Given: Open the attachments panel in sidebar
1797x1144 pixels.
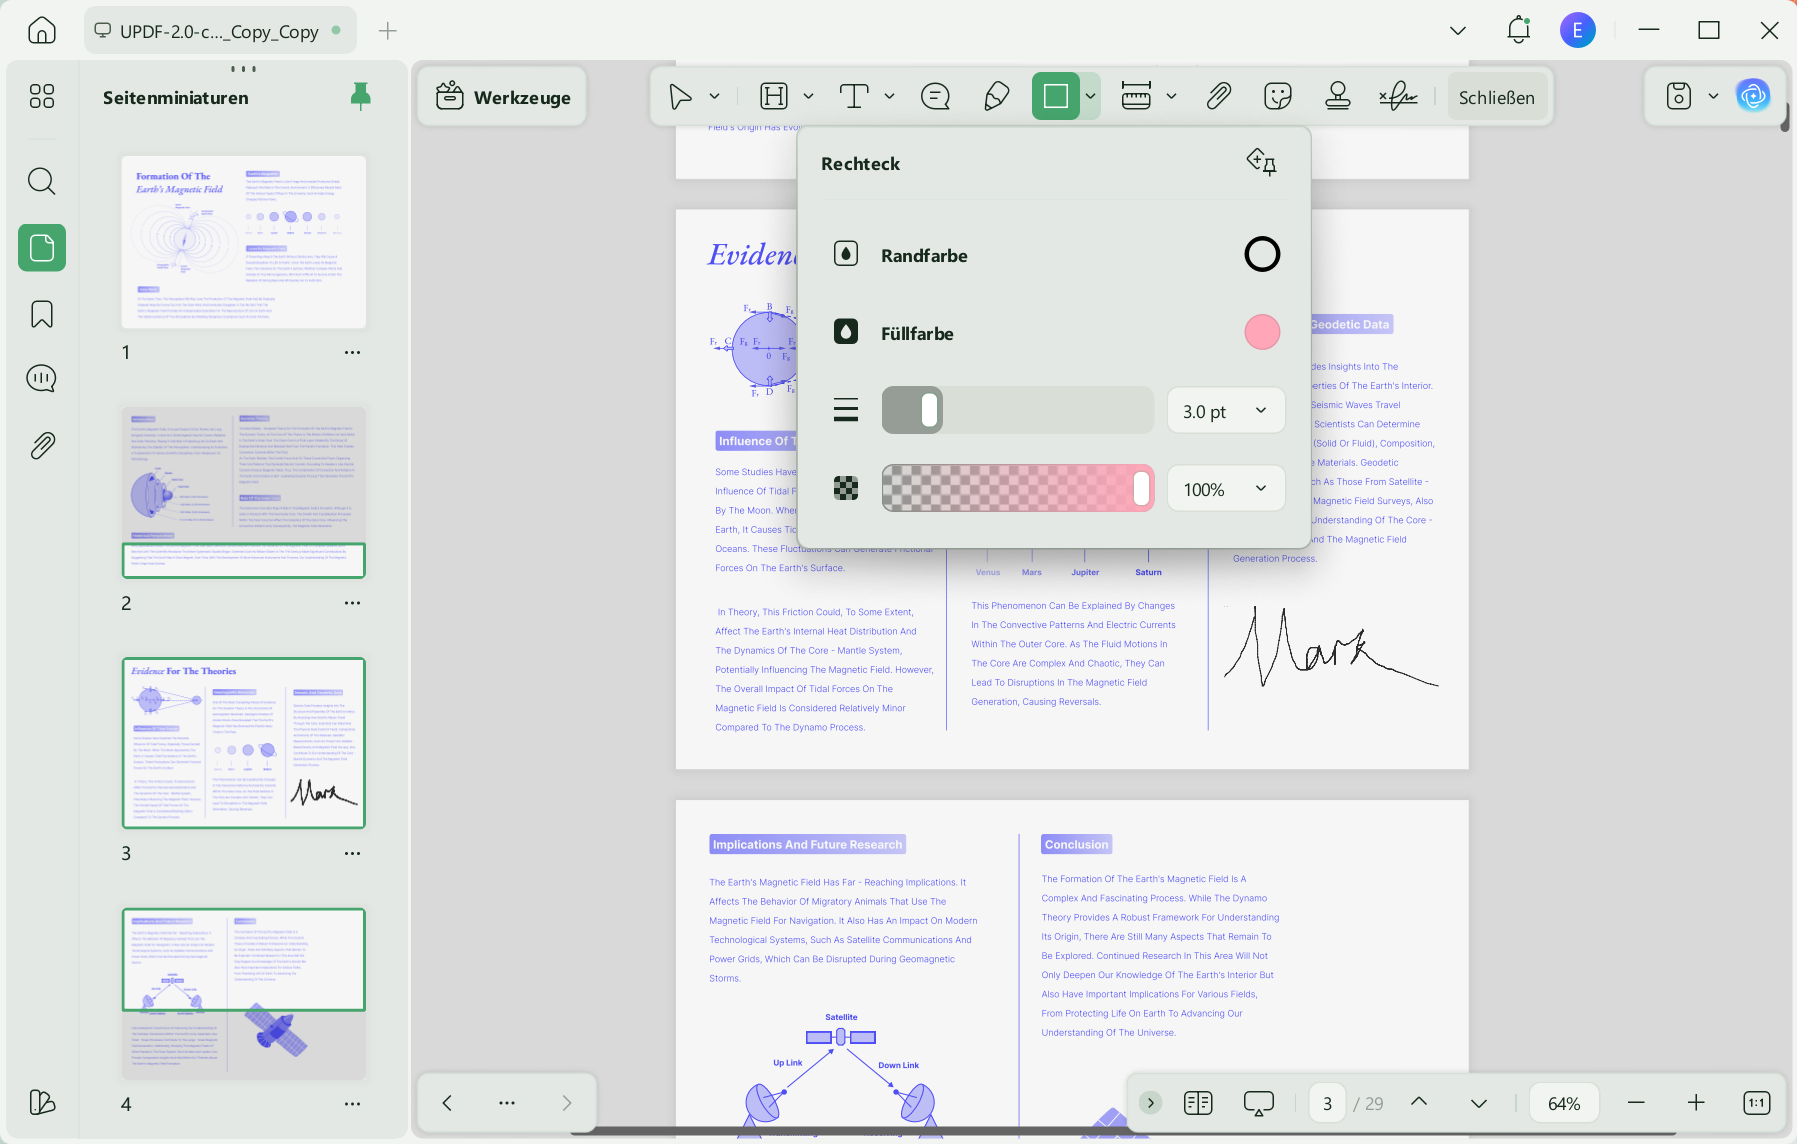Looking at the screenshot, I should 42,445.
